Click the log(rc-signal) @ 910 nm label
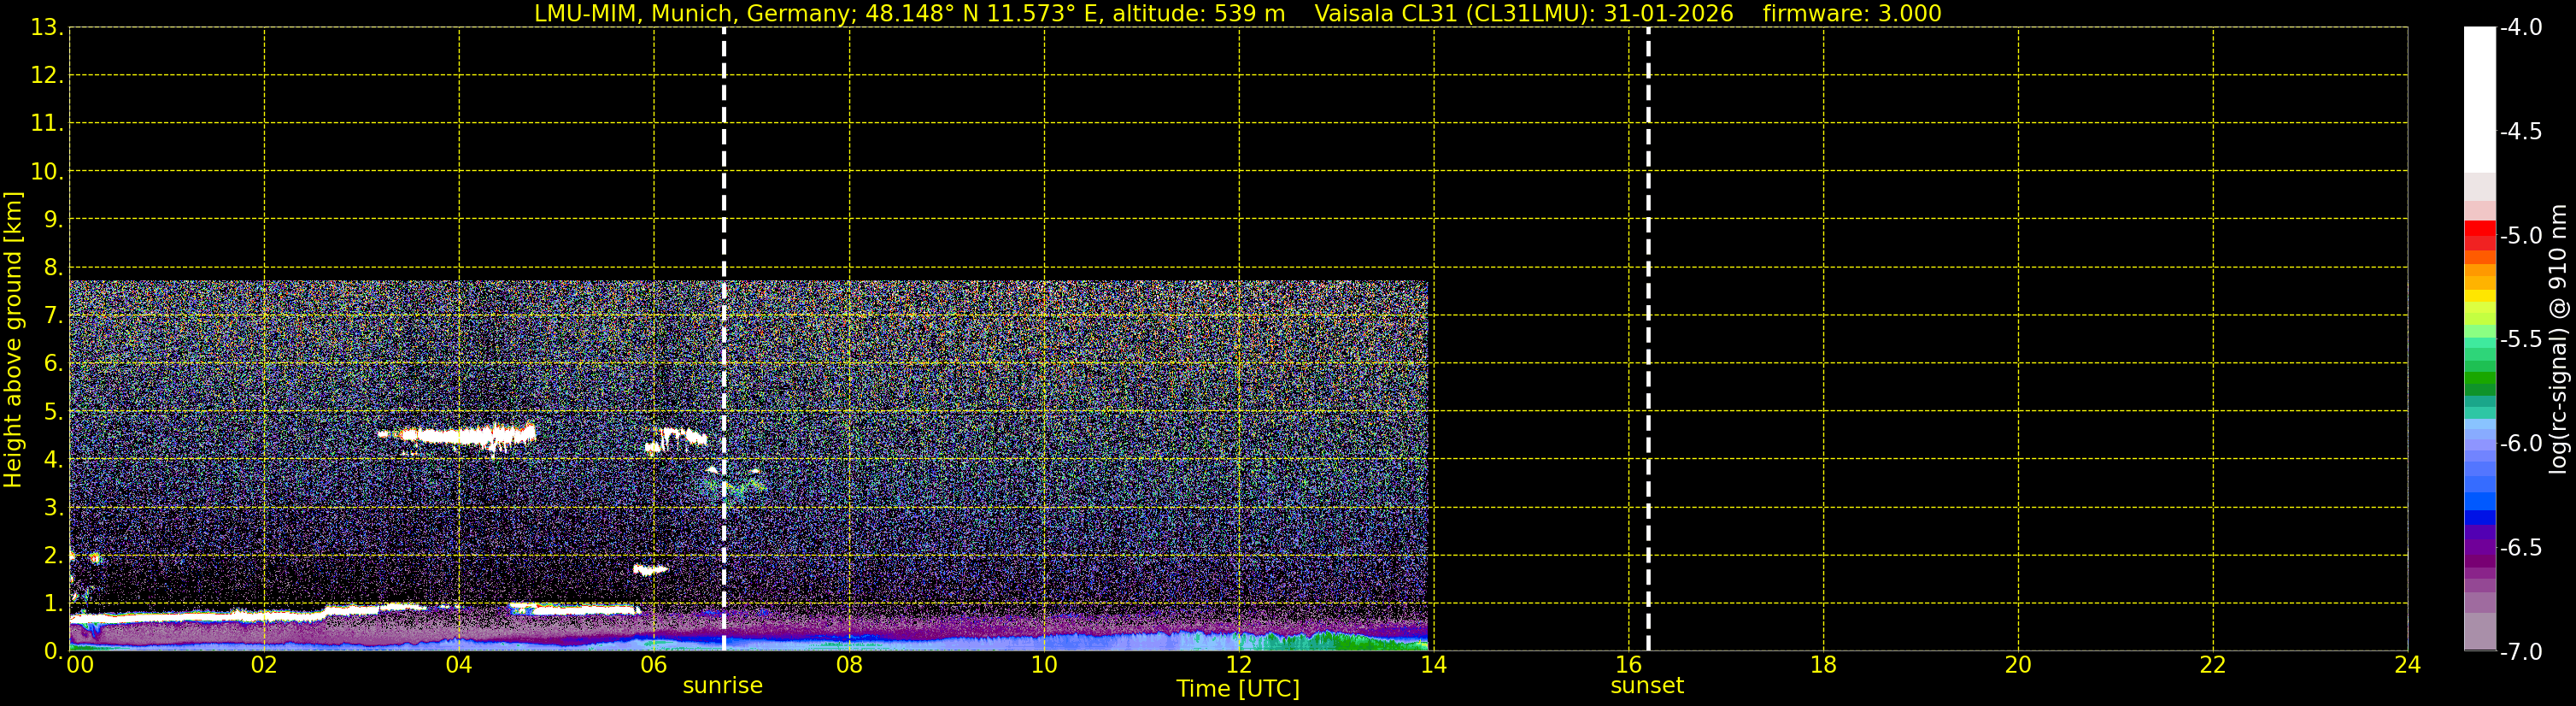Screen dimensions: 2576x706 (2558, 339)
